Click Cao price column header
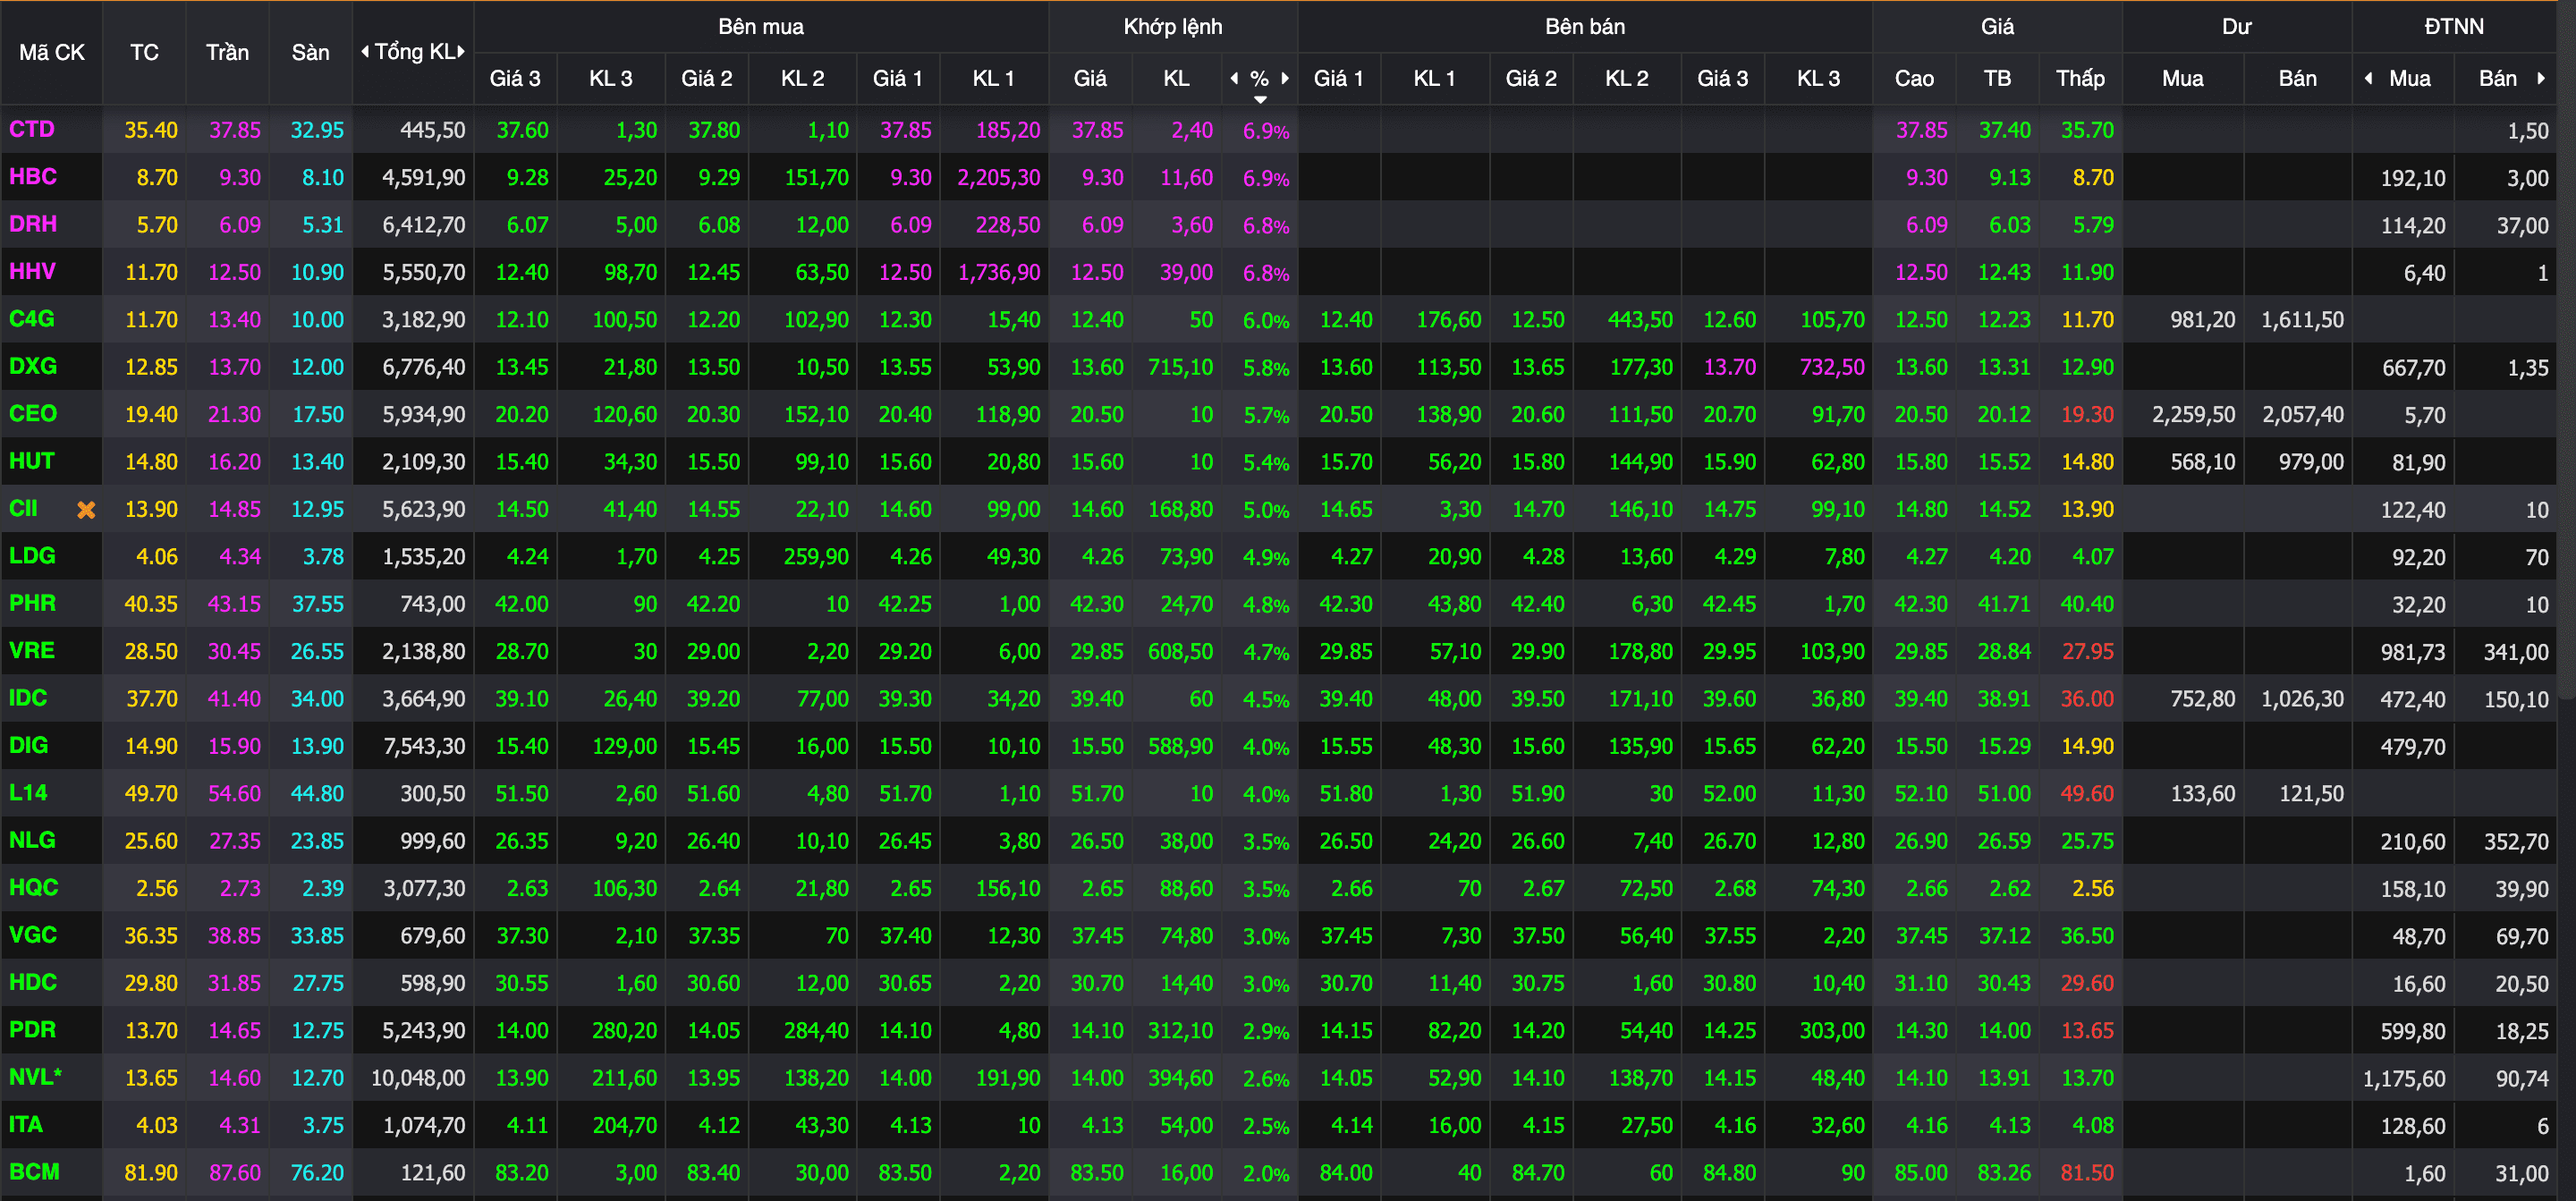This screenshot has height=1201, width=2576. (x=1914, y=78)
